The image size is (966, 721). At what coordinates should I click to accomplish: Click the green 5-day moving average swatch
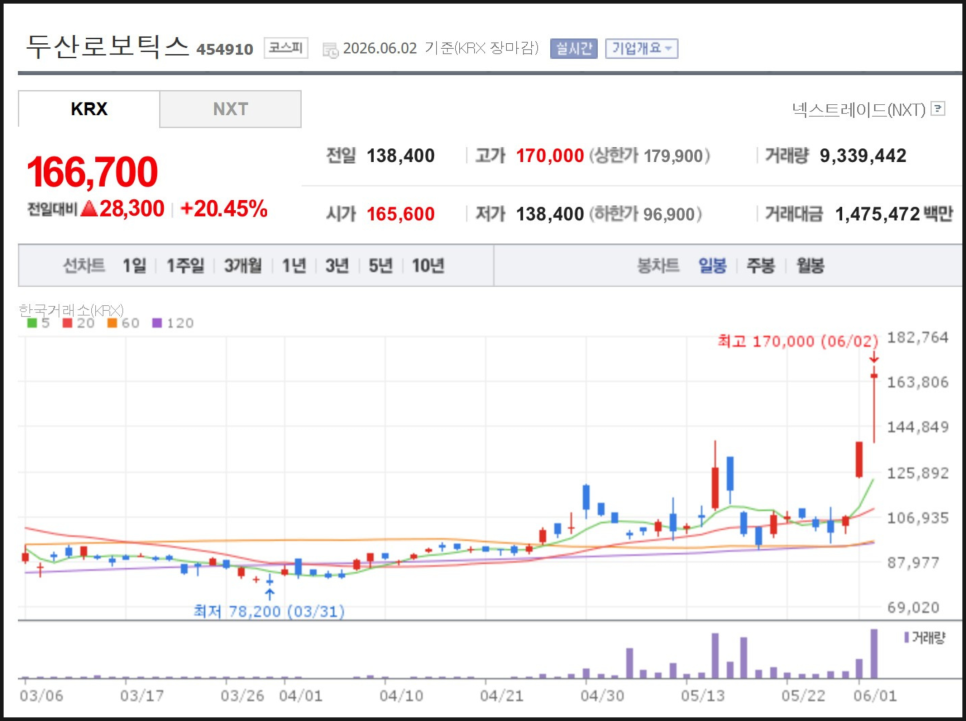(x=32, y=323)
